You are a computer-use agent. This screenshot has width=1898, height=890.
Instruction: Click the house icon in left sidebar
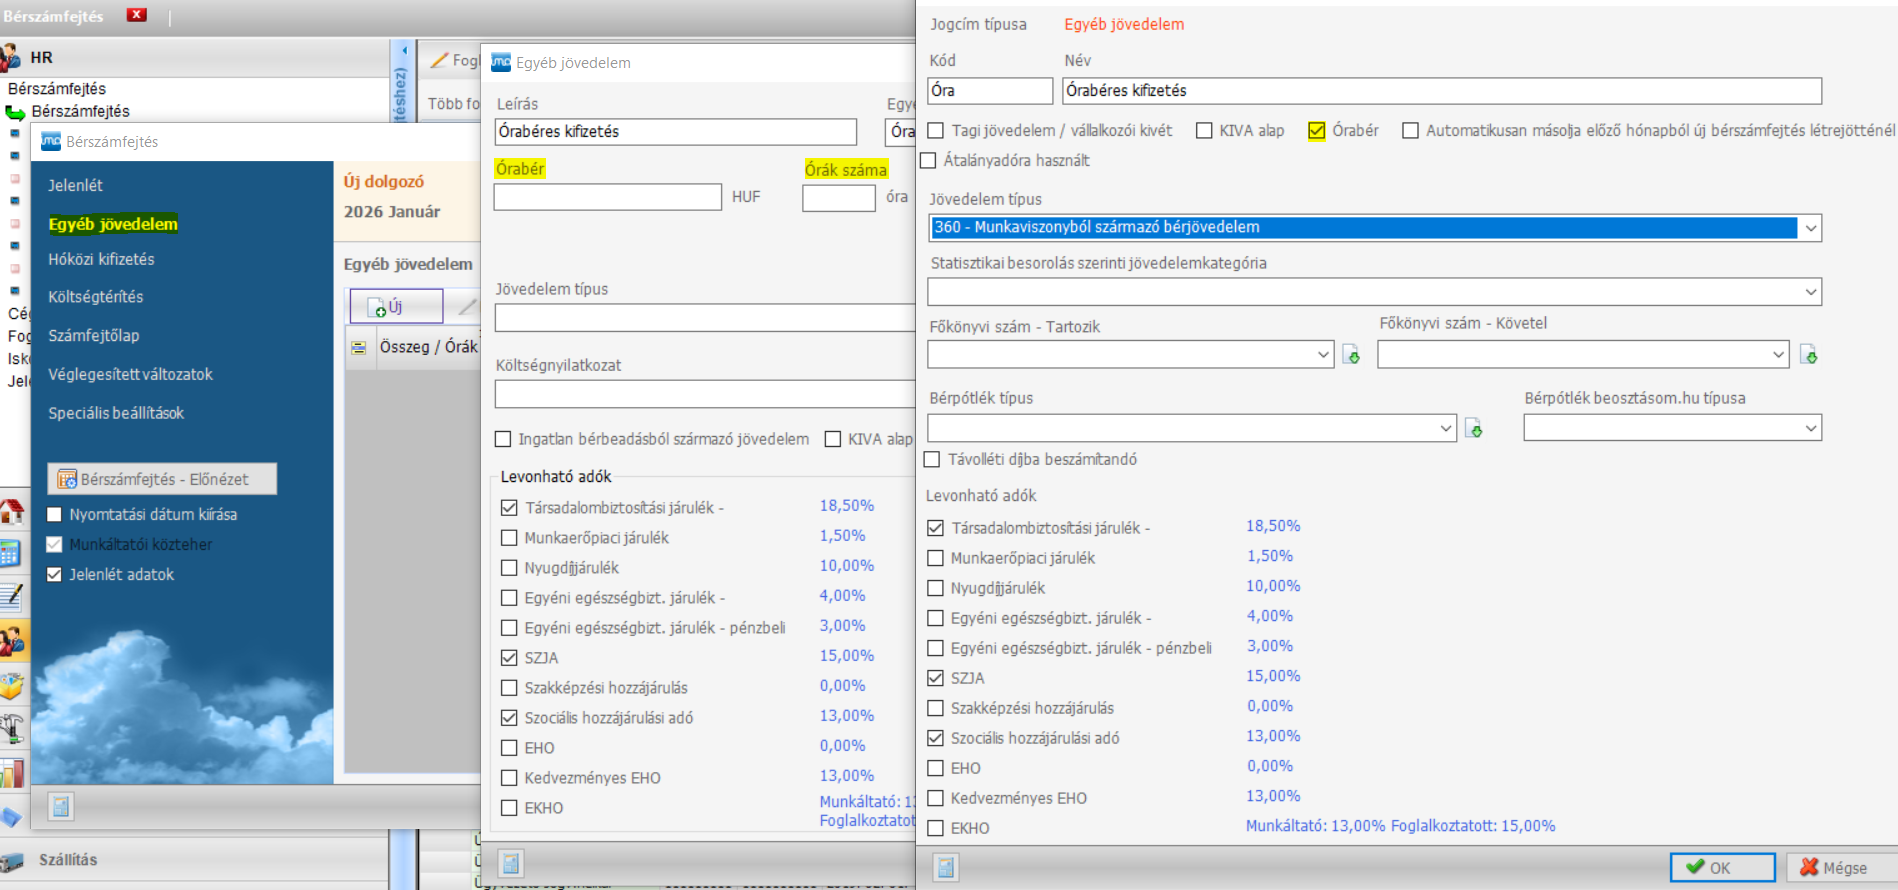pos(11,513)
